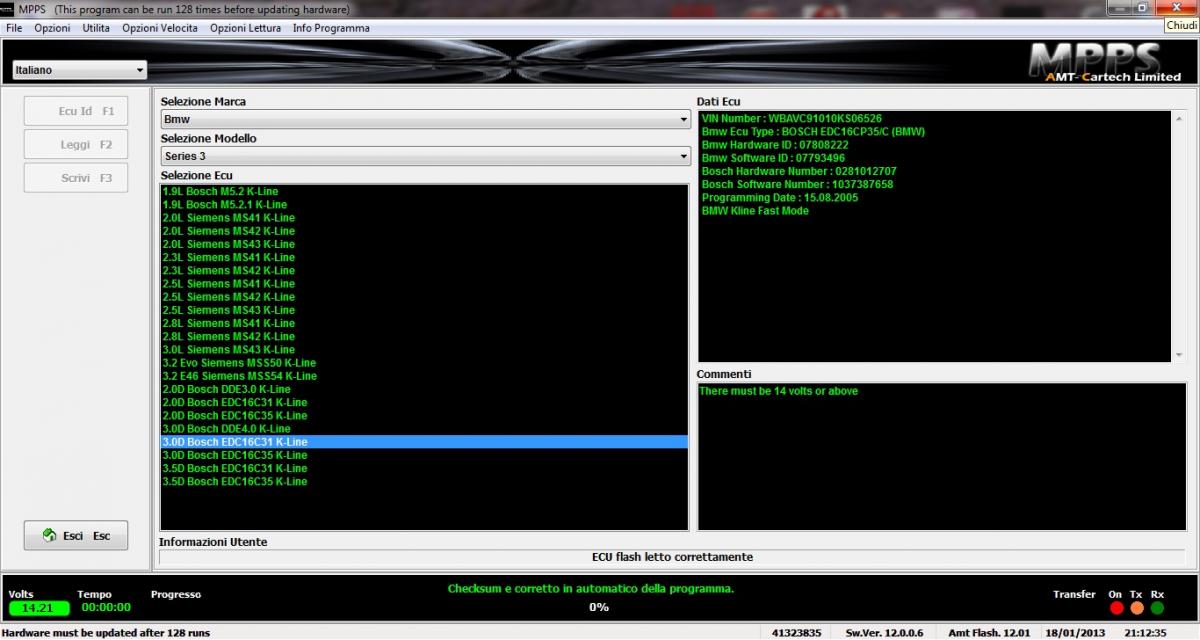
Task: Select 2.3L Siemens MS41 K-Line
Action: (x=424, y=257)
